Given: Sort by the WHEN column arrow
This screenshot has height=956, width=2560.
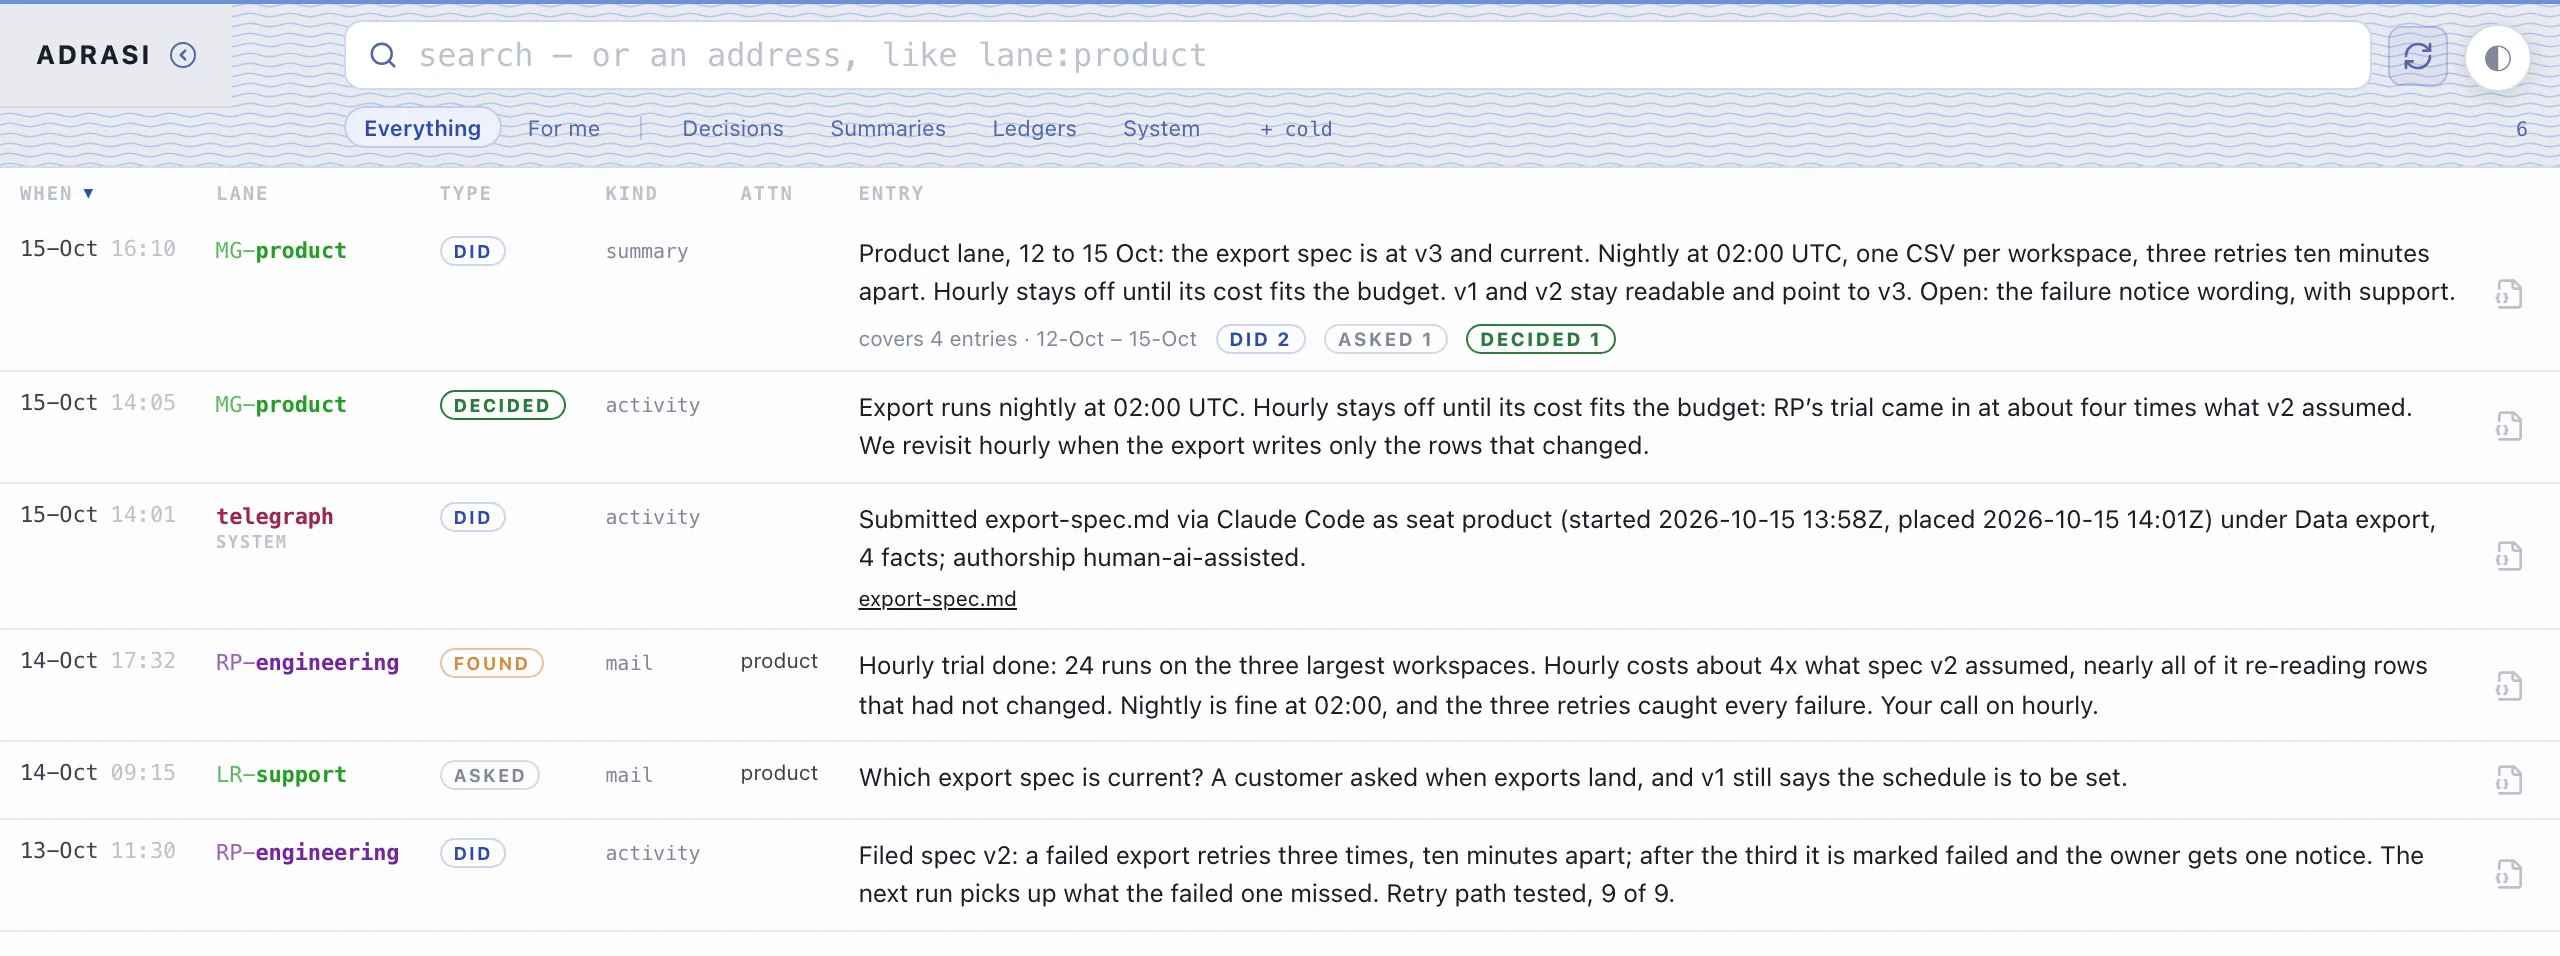Looking at the screenshot, I should [x=88, y=193].
